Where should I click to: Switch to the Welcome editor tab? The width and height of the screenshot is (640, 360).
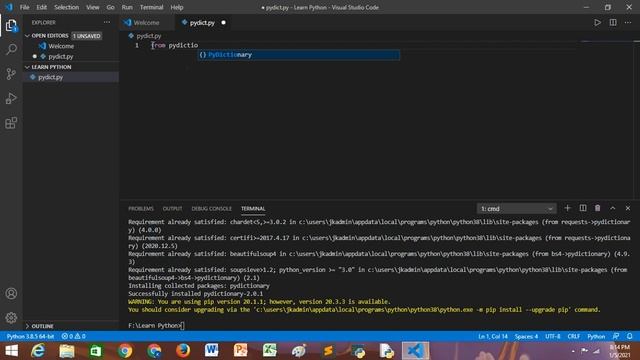[146, 23]
